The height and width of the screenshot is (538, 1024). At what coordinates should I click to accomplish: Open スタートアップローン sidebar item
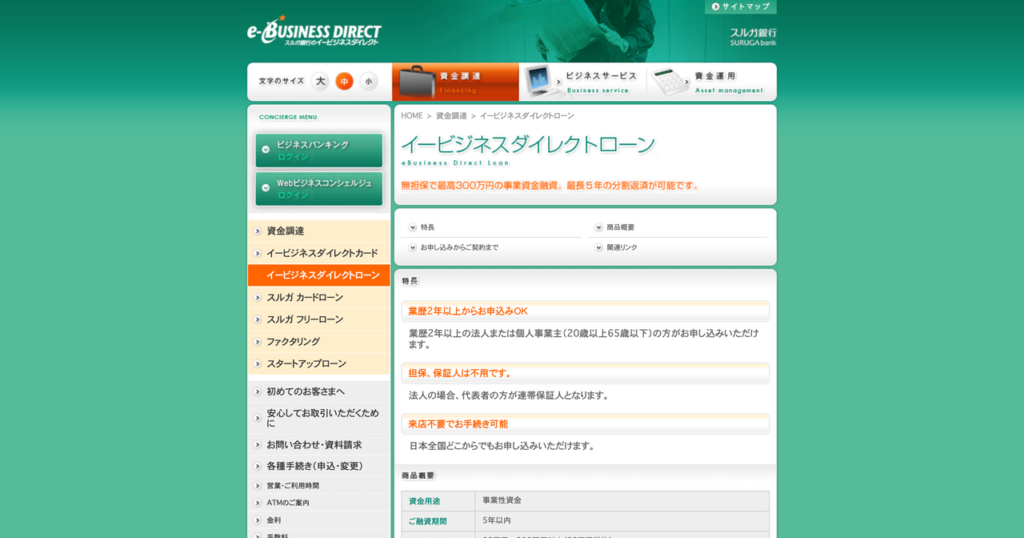click(319, 364)
